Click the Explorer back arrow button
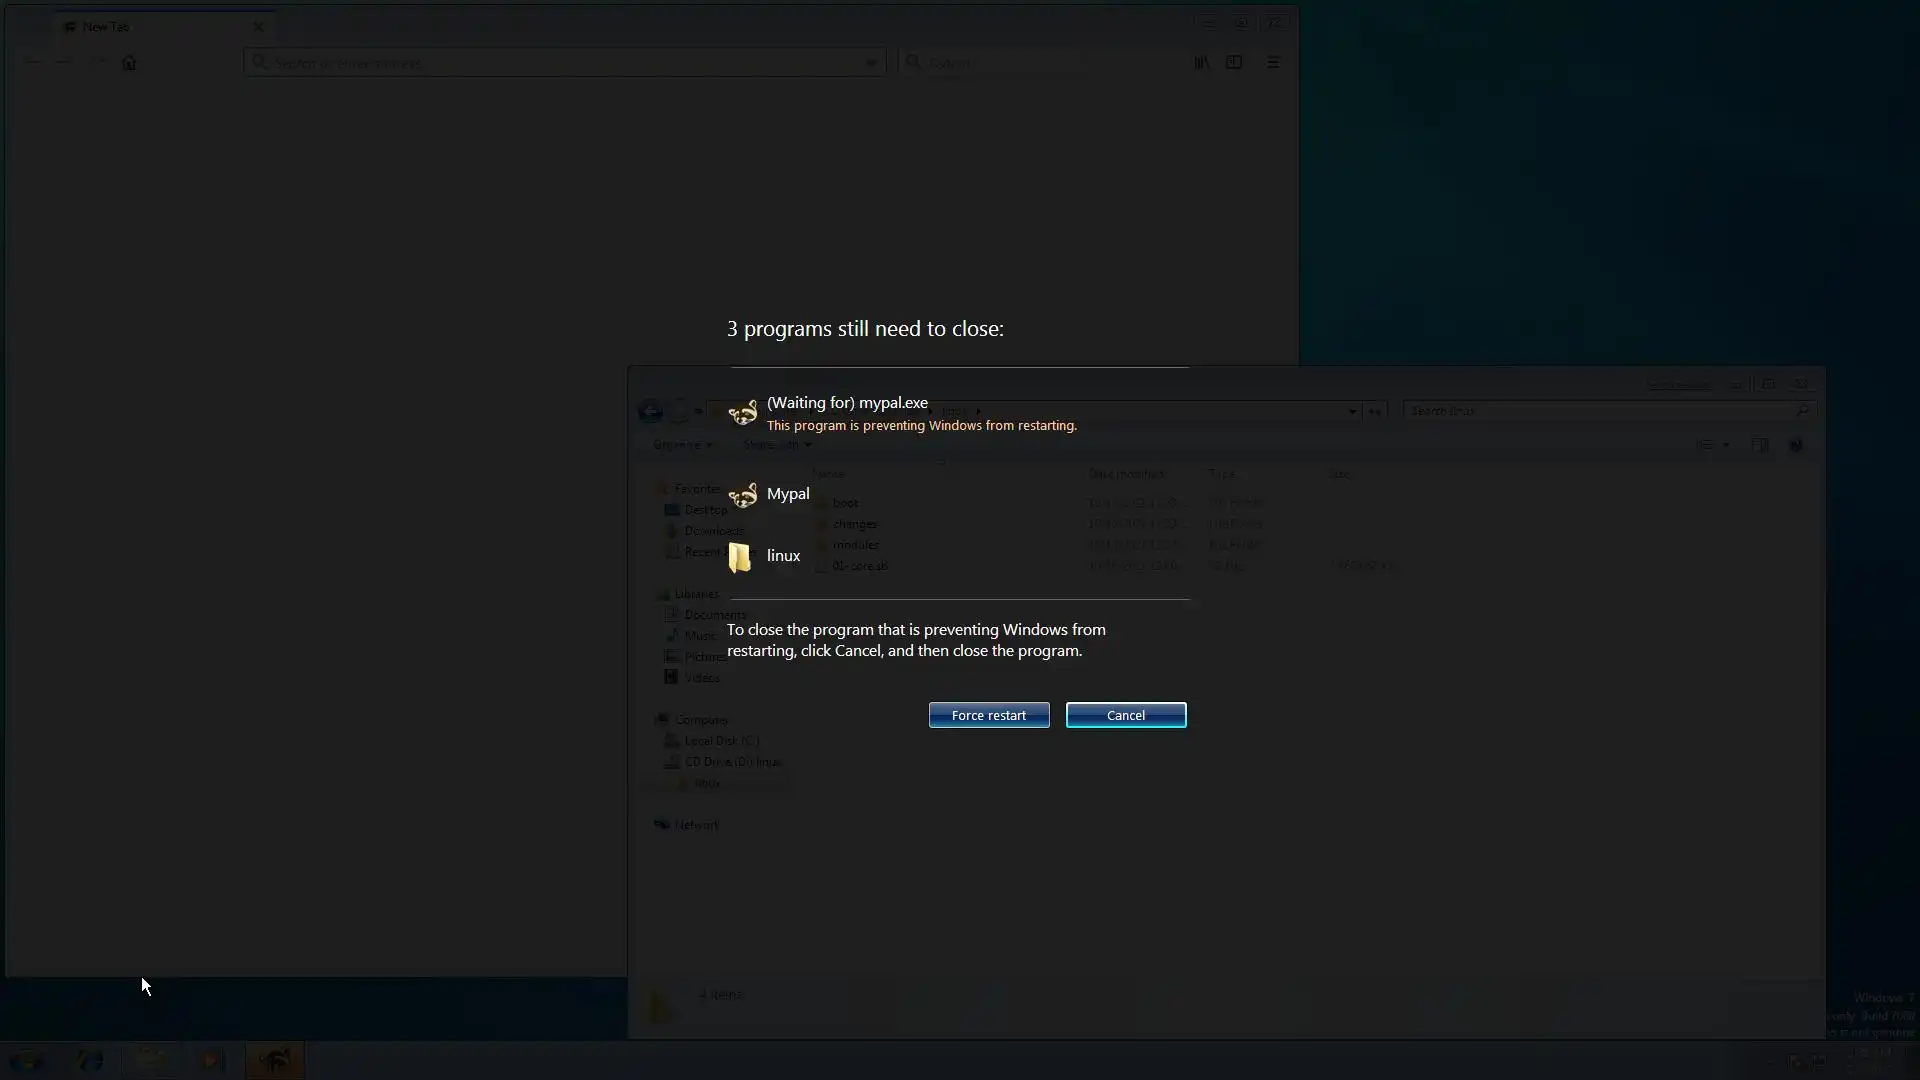Screen dimensions: 1920x1080 pyautogui.click(x=650, y=411)
